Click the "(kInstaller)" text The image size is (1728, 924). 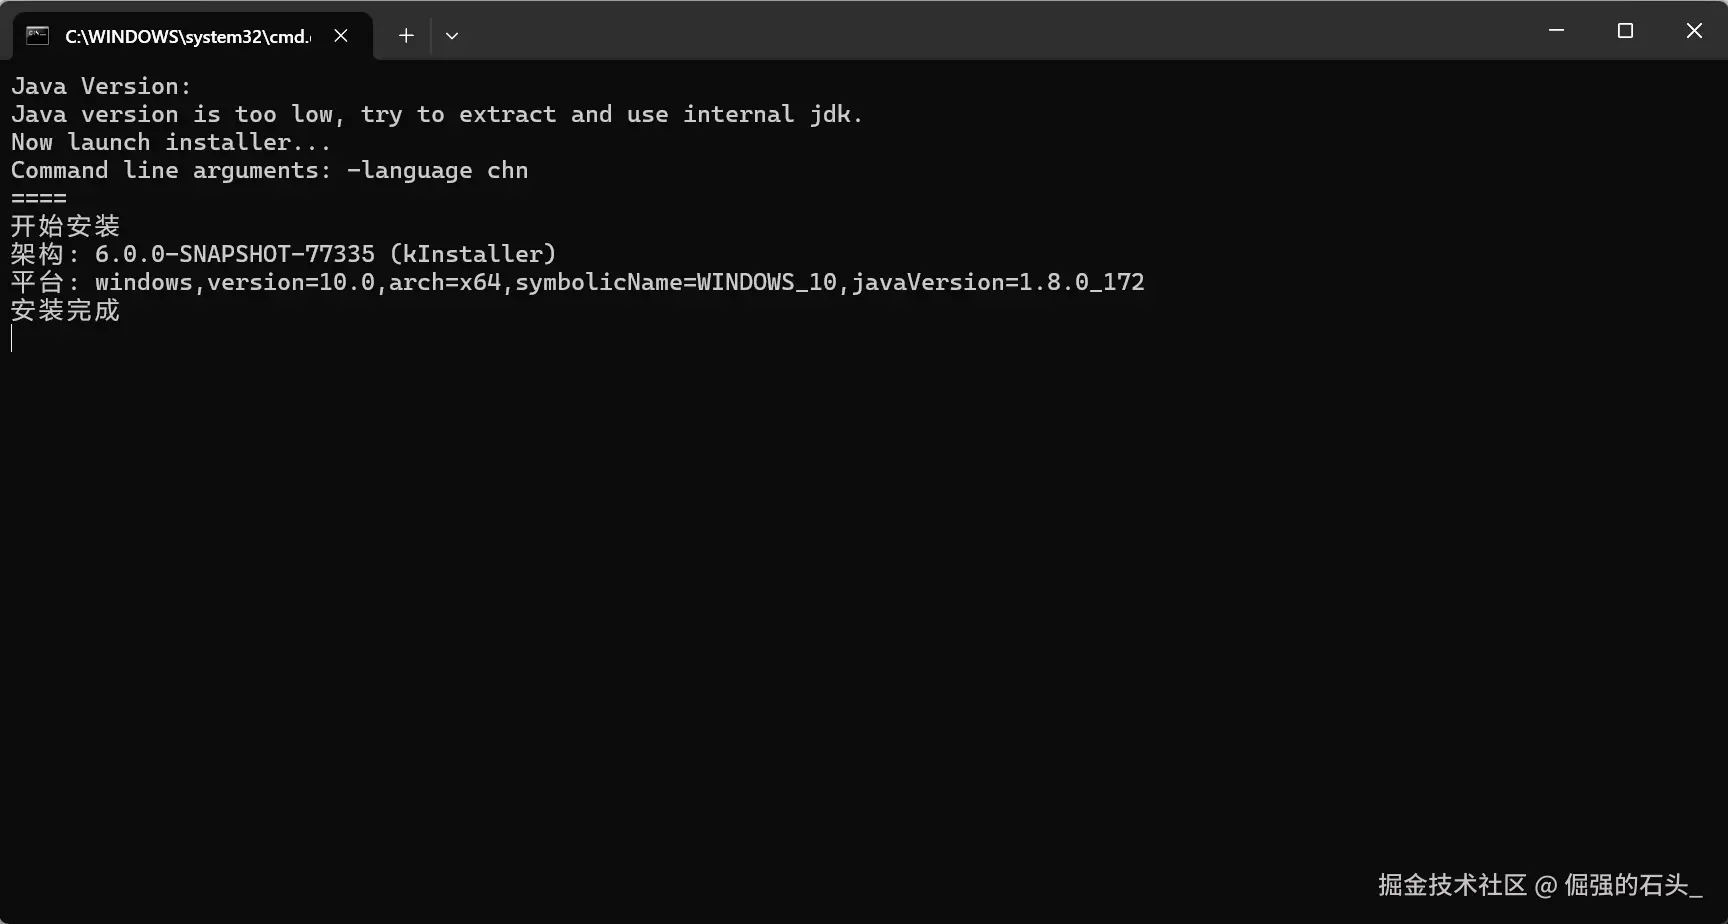(473, 254)
